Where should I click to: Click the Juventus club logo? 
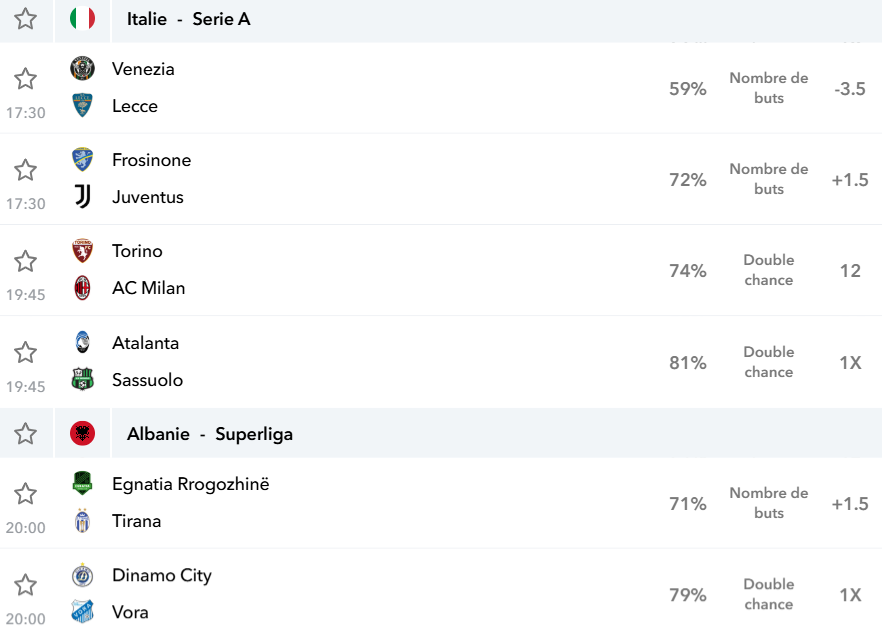point(83,197)
